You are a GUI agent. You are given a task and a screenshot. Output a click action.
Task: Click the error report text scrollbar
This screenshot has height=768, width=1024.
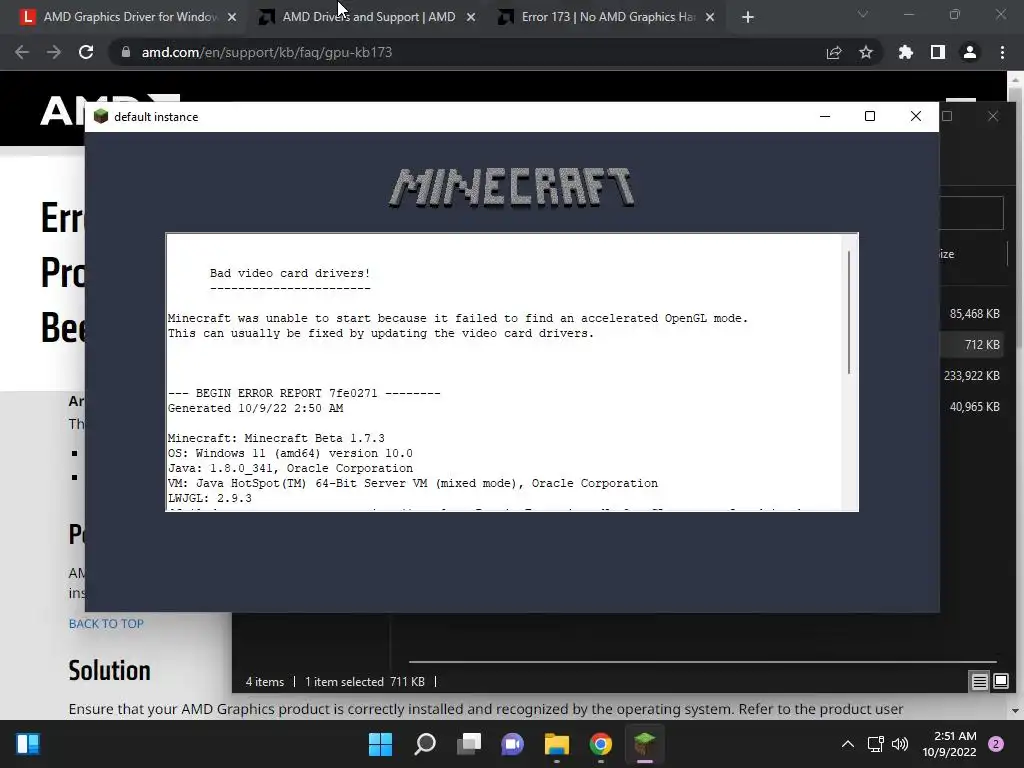coord(849,312)
